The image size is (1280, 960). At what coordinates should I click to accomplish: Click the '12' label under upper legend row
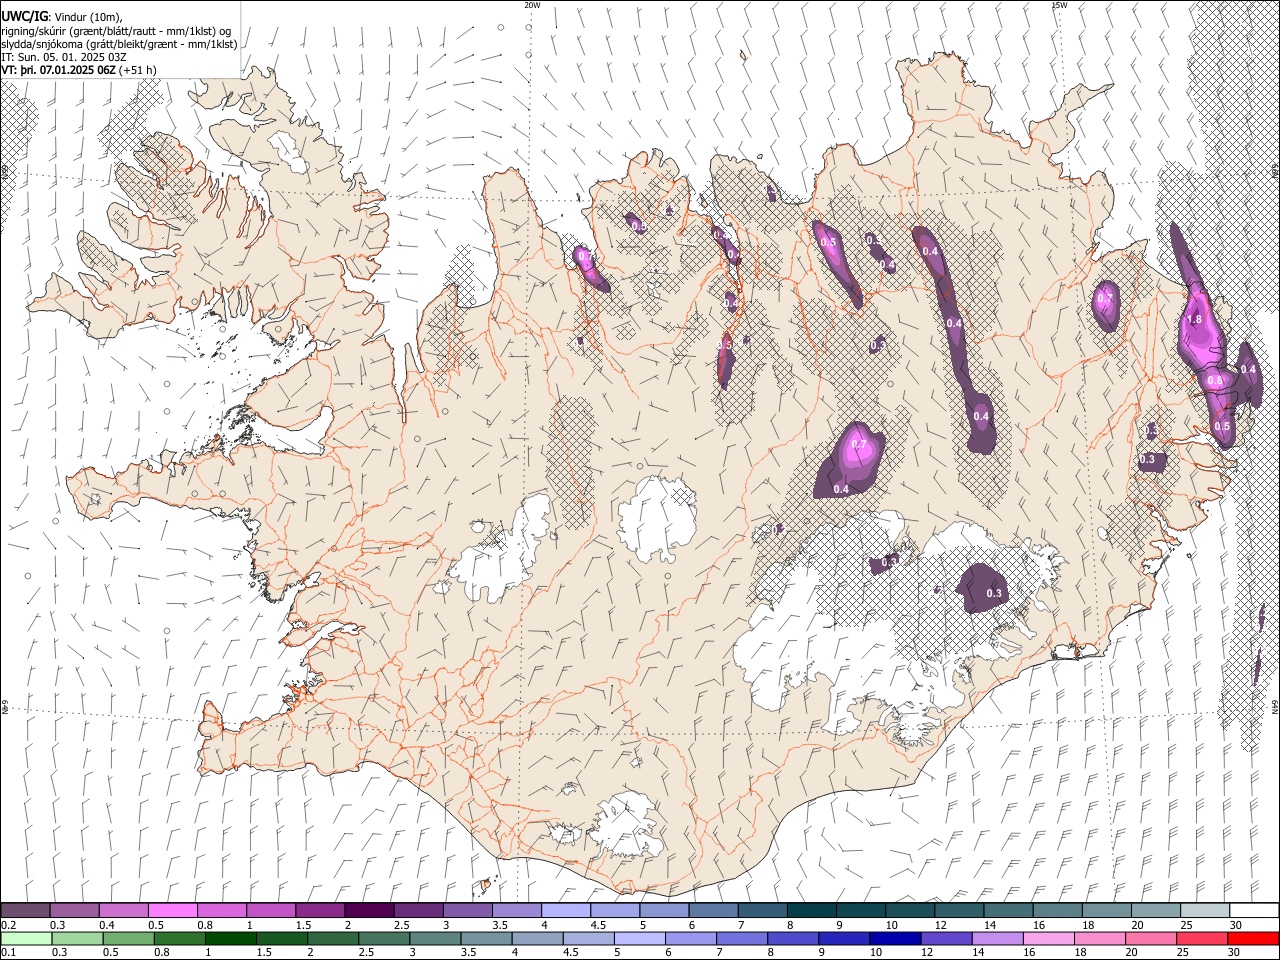point(940,925)
